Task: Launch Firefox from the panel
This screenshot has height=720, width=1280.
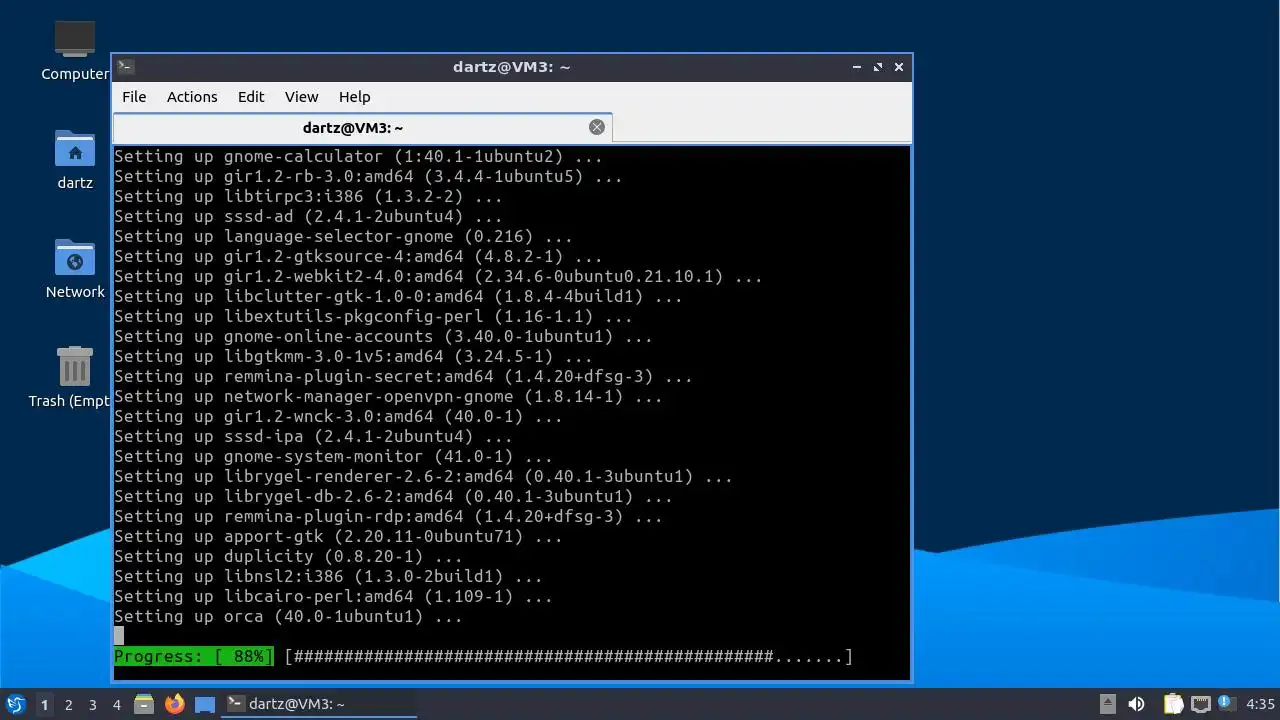Action: (x=175, y=704)
